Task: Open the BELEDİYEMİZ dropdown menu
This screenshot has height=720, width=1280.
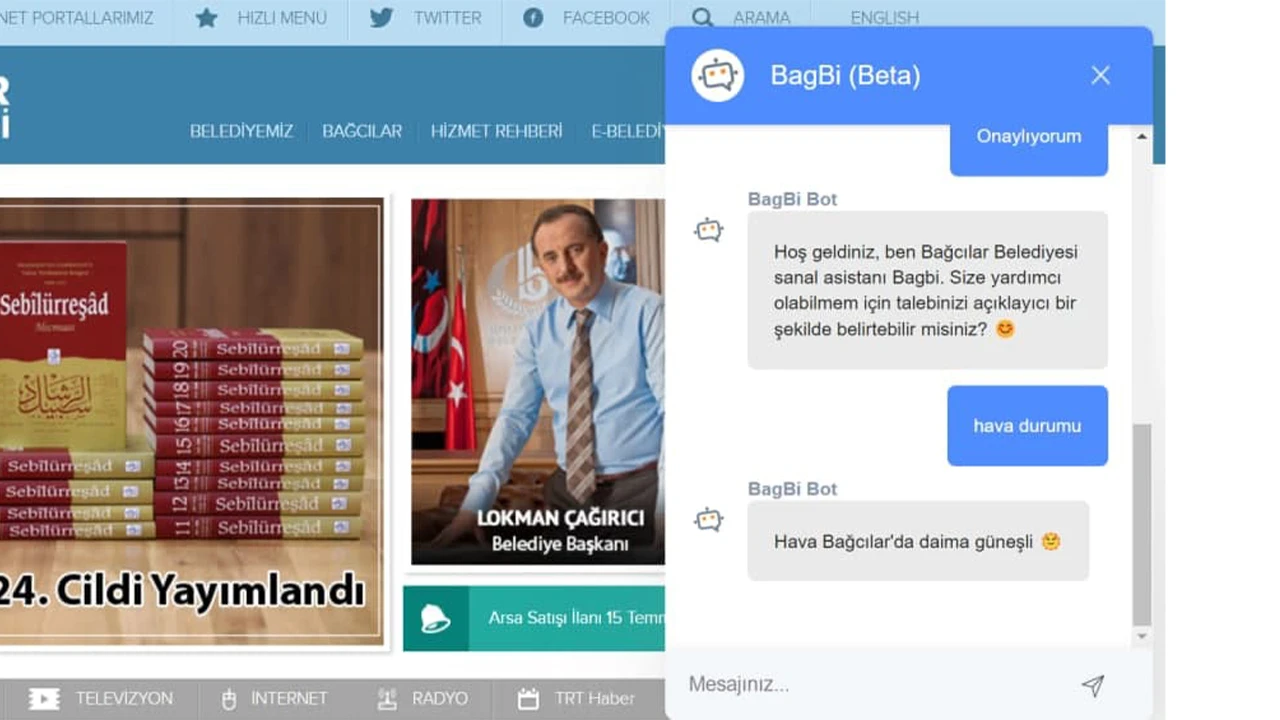Action: 240,131
